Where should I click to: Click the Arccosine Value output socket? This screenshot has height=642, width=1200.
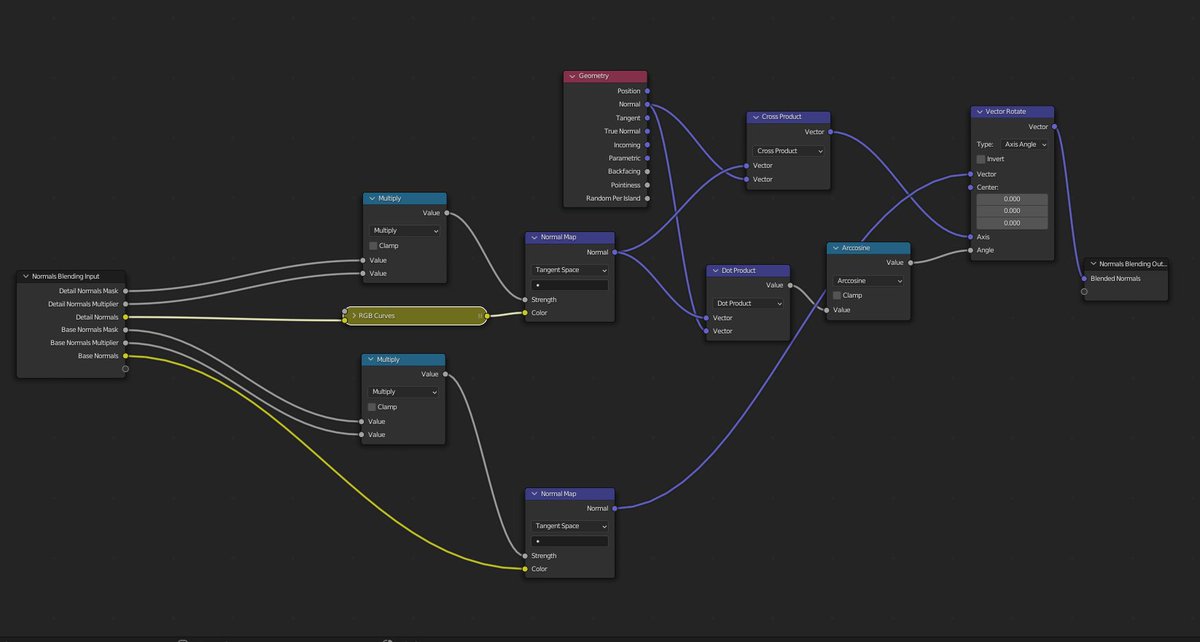pos(910,263)
